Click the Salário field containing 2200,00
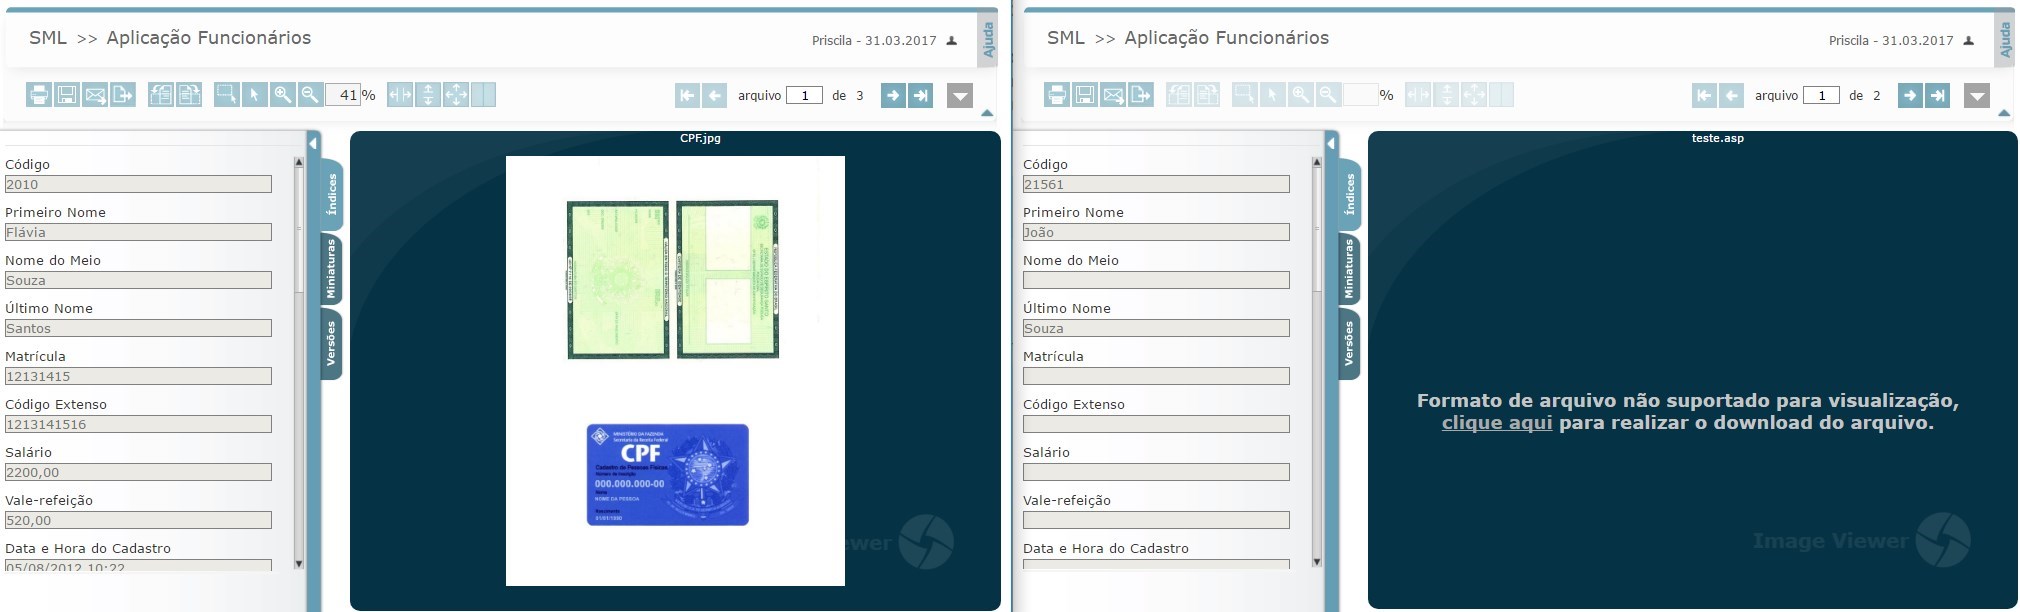The image size is (2020, 612). [x=138, y=472]
